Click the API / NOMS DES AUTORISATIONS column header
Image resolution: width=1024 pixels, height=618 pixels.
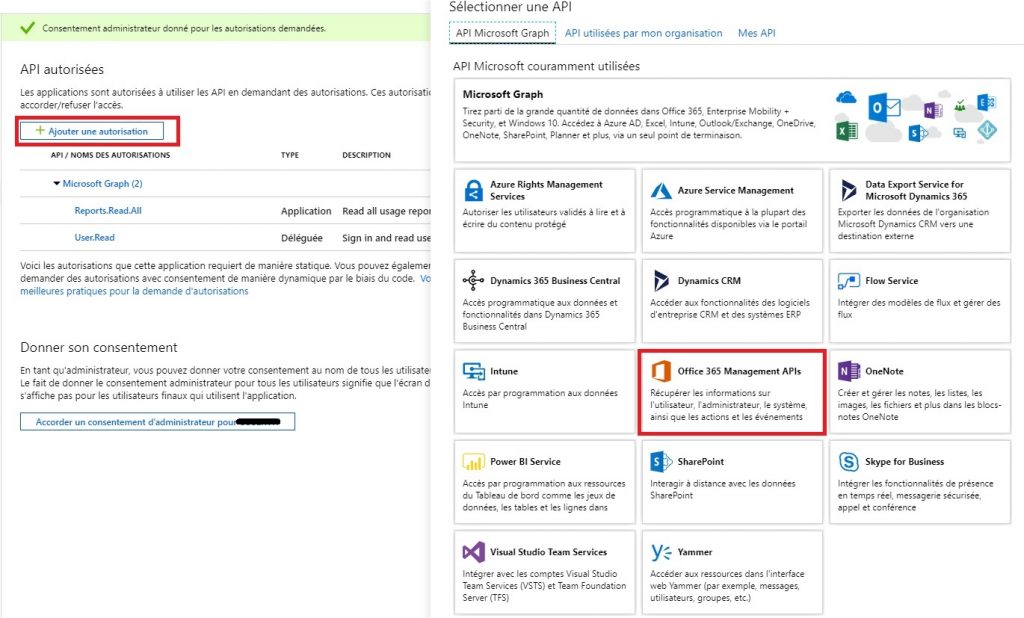click(110, 155)
